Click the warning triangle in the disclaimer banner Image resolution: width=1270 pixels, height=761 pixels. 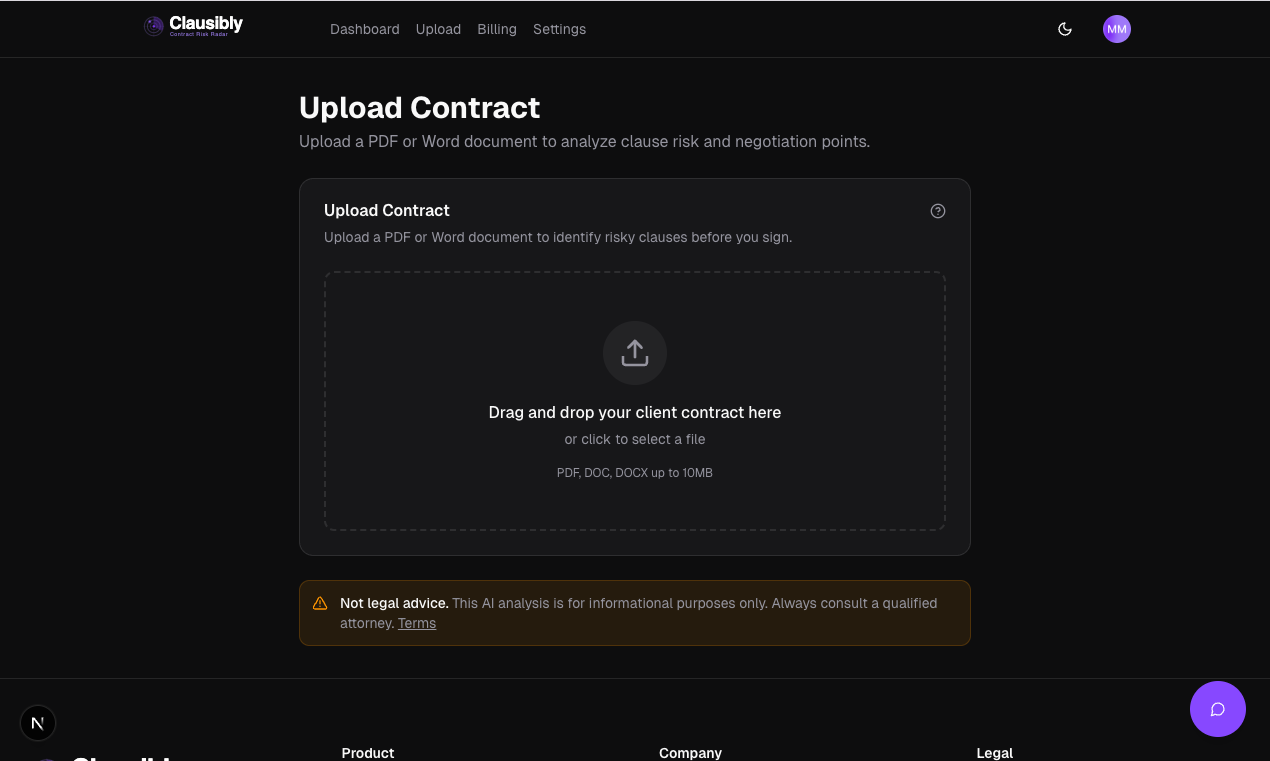pyautogui.click(x=320, y=602)
